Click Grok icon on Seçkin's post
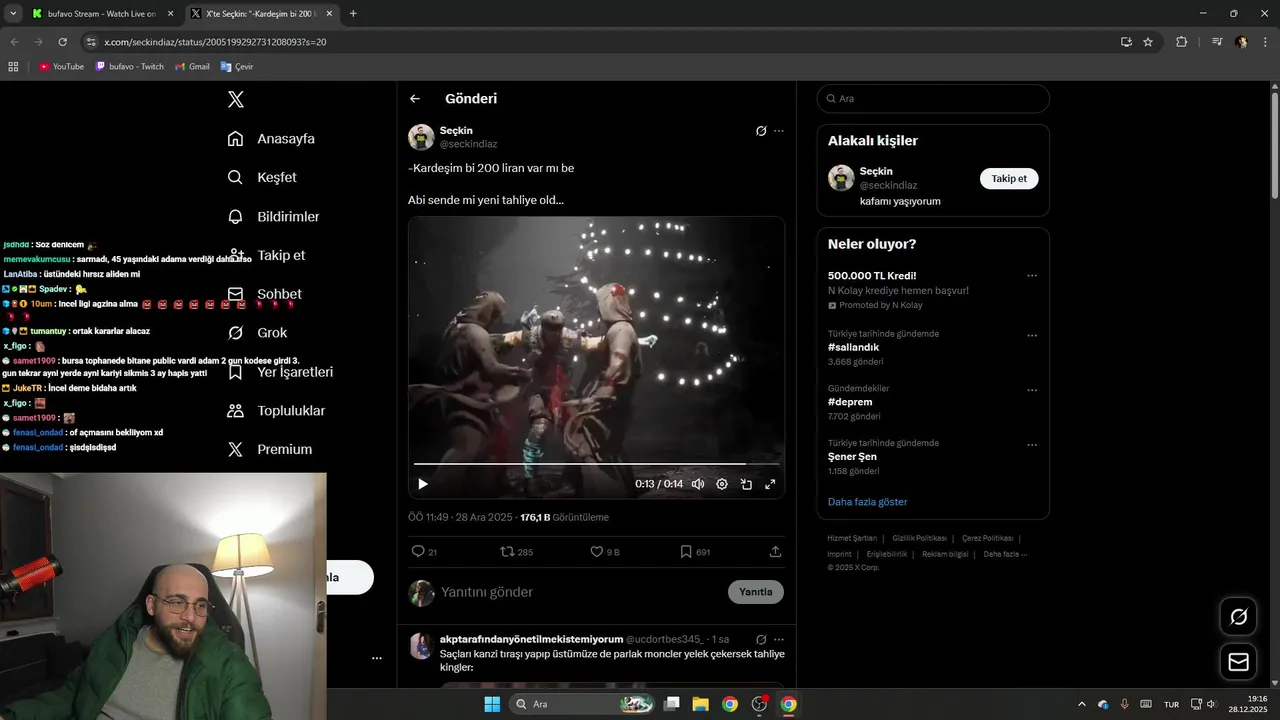Viewport: 1280px width, 720px height. click(x=761, y=131)
